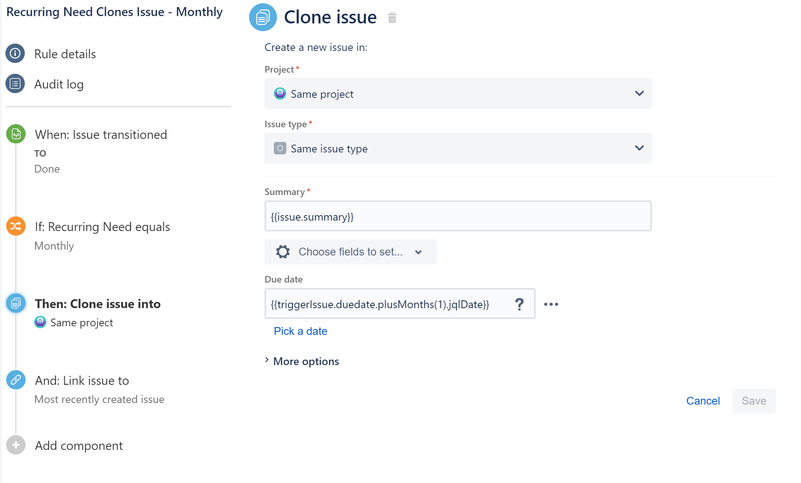Select the green Issue transitioned trigger icon
This screenshot has height=483, width=801.
(16, 134)
